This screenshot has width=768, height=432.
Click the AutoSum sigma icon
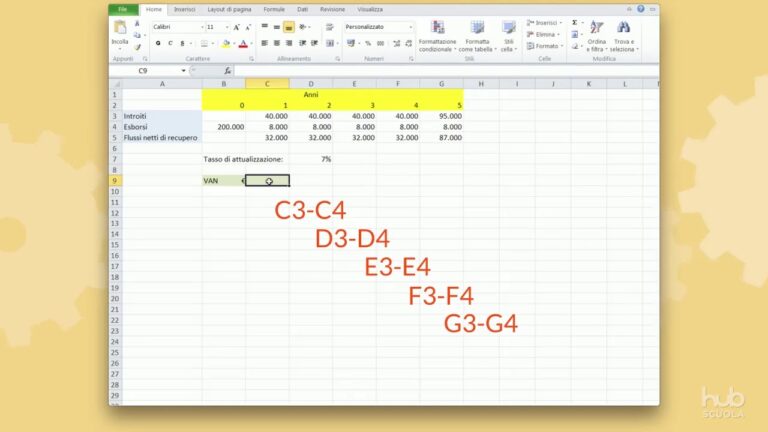pos(575,23)
